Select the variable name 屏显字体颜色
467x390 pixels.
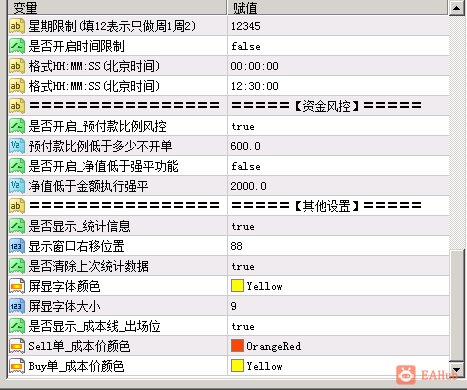coord(64,286)
